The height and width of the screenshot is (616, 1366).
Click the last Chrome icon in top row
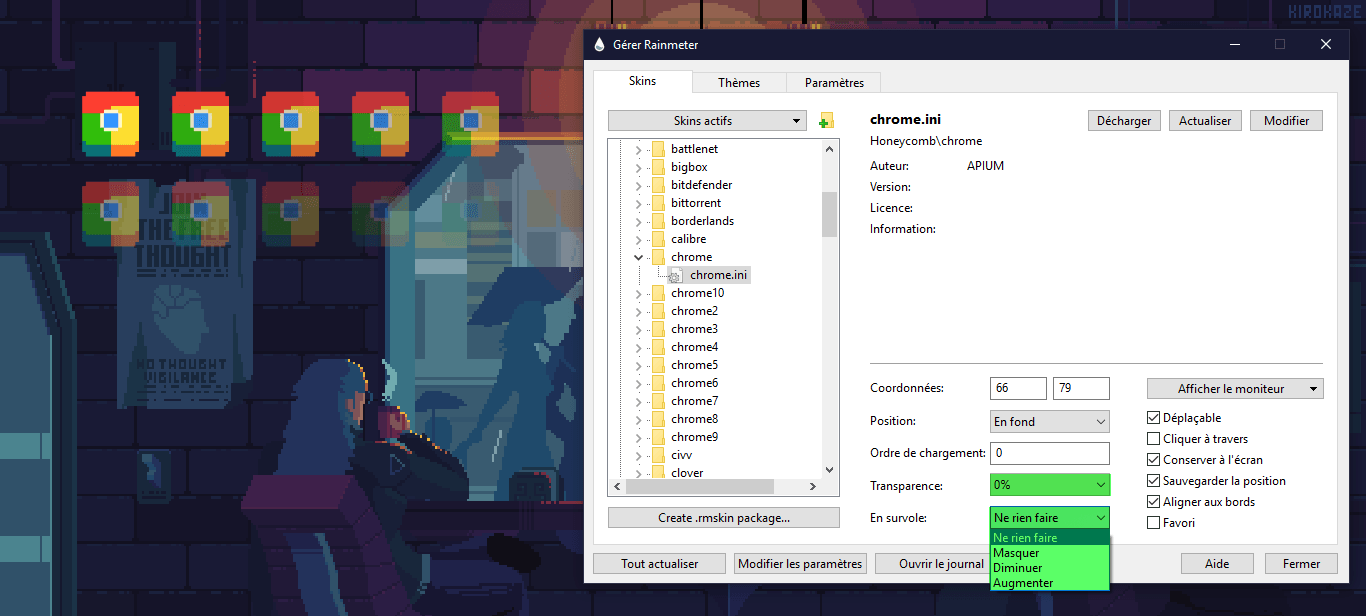click(x=470, y=124)
